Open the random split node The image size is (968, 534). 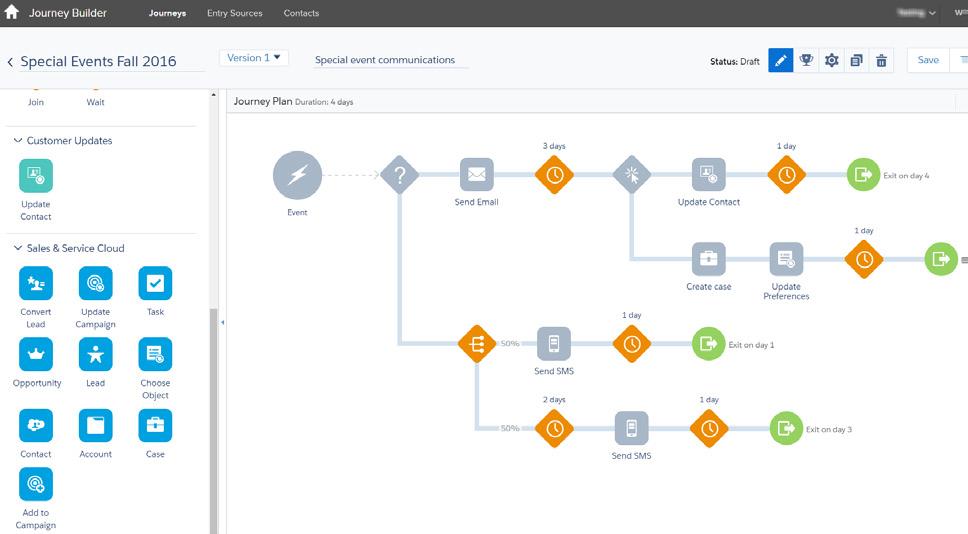click(x=477, y=344)
